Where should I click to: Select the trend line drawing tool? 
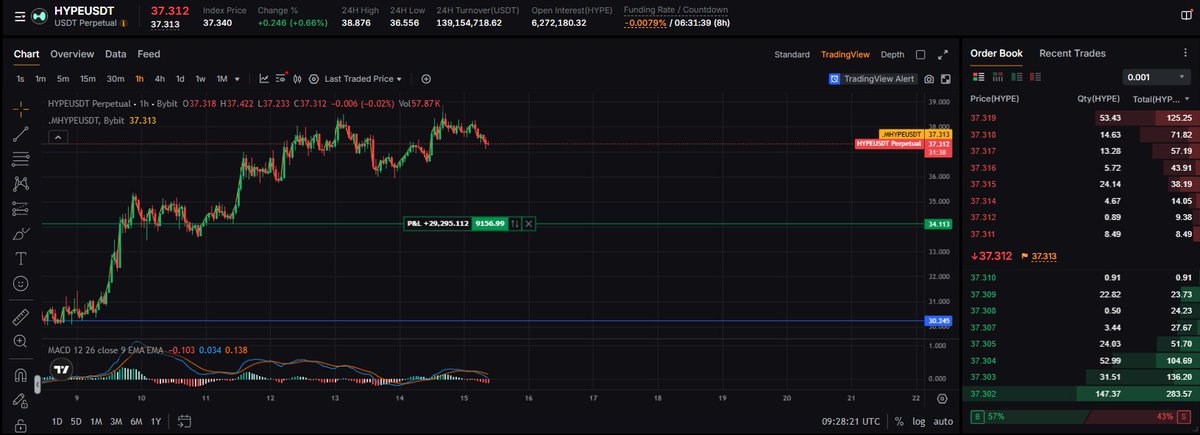[x=20, y=133]
